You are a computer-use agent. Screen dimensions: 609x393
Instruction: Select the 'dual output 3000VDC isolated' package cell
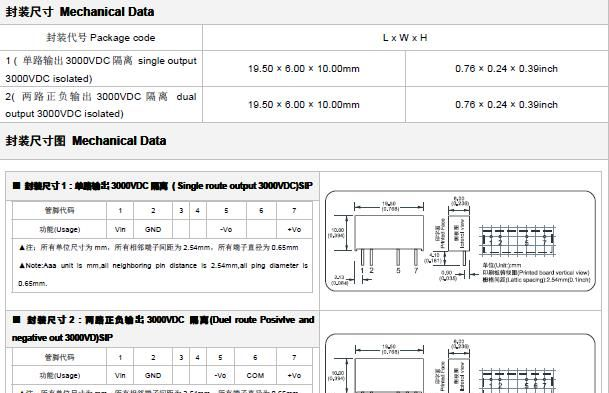(101, 105)
